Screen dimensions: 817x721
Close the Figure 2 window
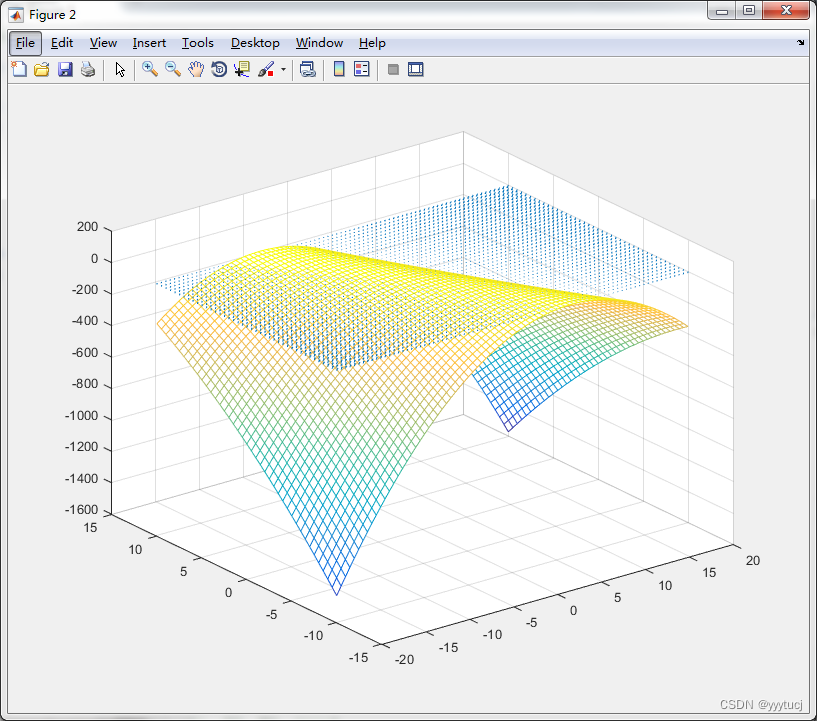(x=786, y=10)
